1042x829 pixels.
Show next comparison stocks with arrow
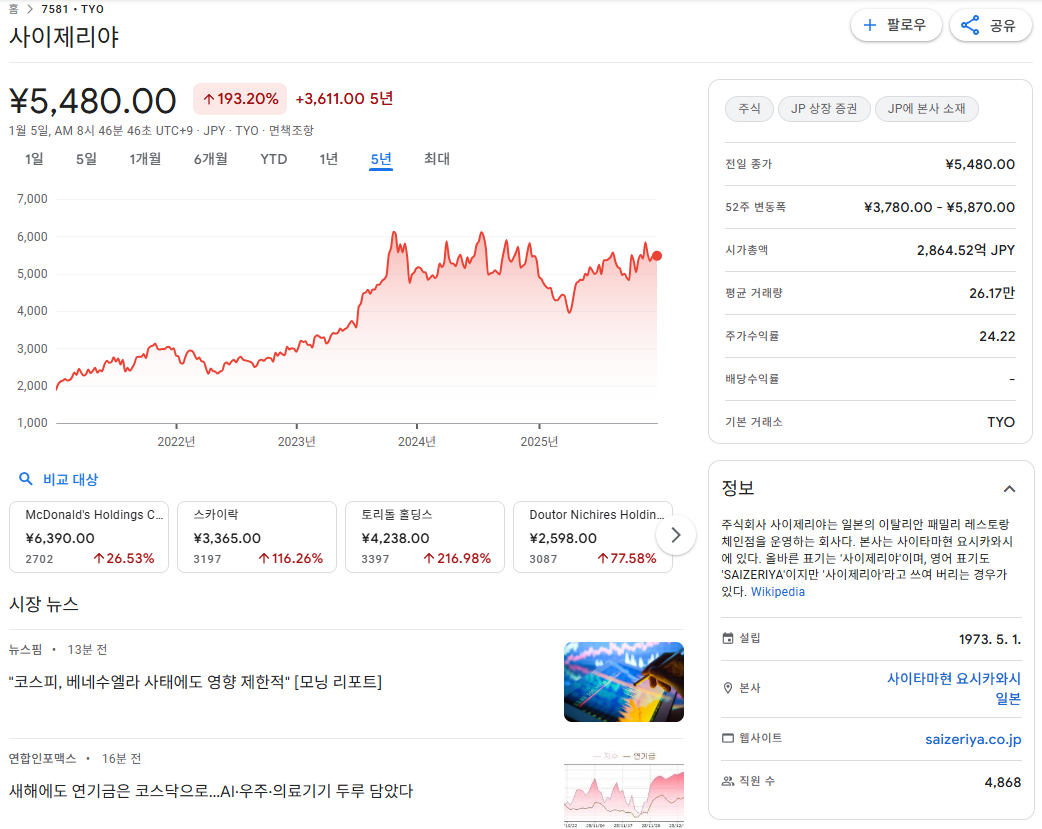(675, 535)
